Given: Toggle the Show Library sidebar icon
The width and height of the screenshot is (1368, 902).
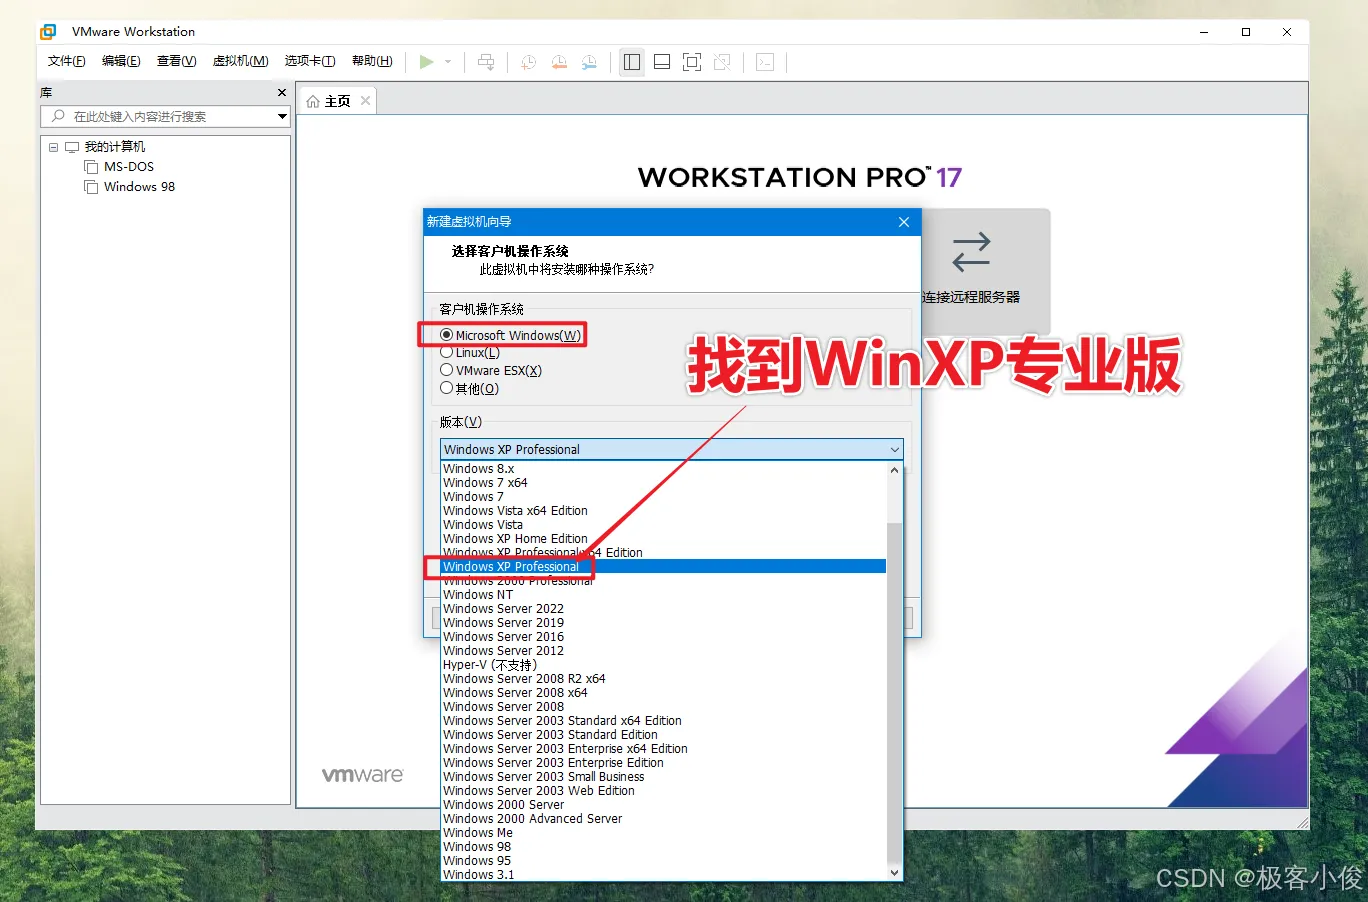Looking at the screenshot, I should [632, 62].
